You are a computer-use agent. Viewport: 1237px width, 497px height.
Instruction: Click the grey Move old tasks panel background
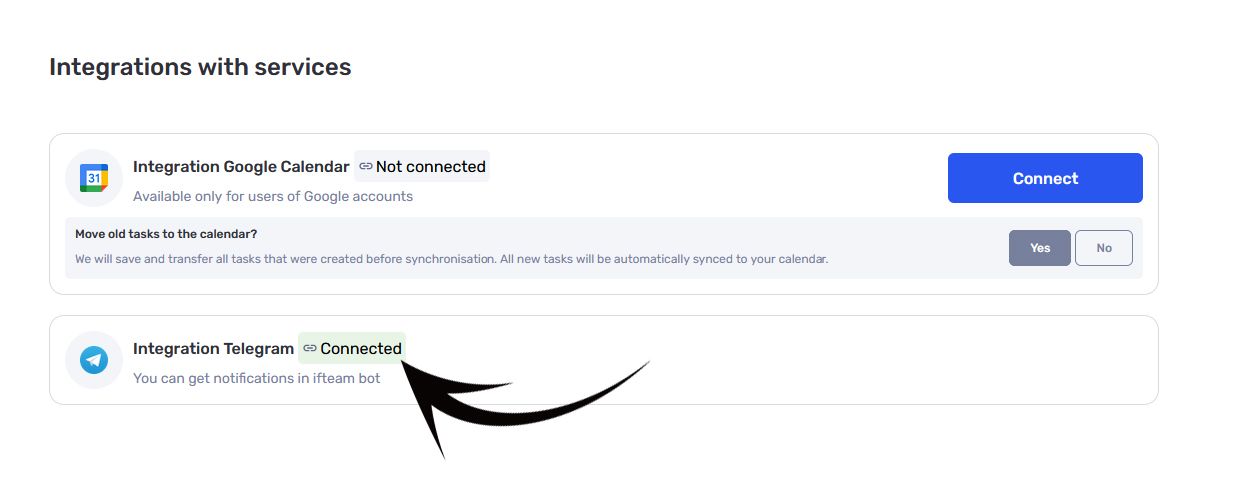coord(920,245)
